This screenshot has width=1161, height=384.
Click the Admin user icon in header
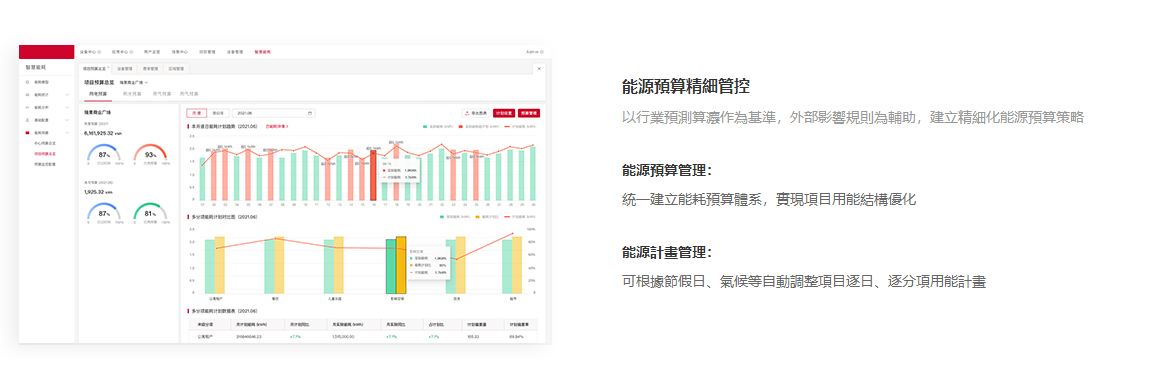click(x=542, y=53)
